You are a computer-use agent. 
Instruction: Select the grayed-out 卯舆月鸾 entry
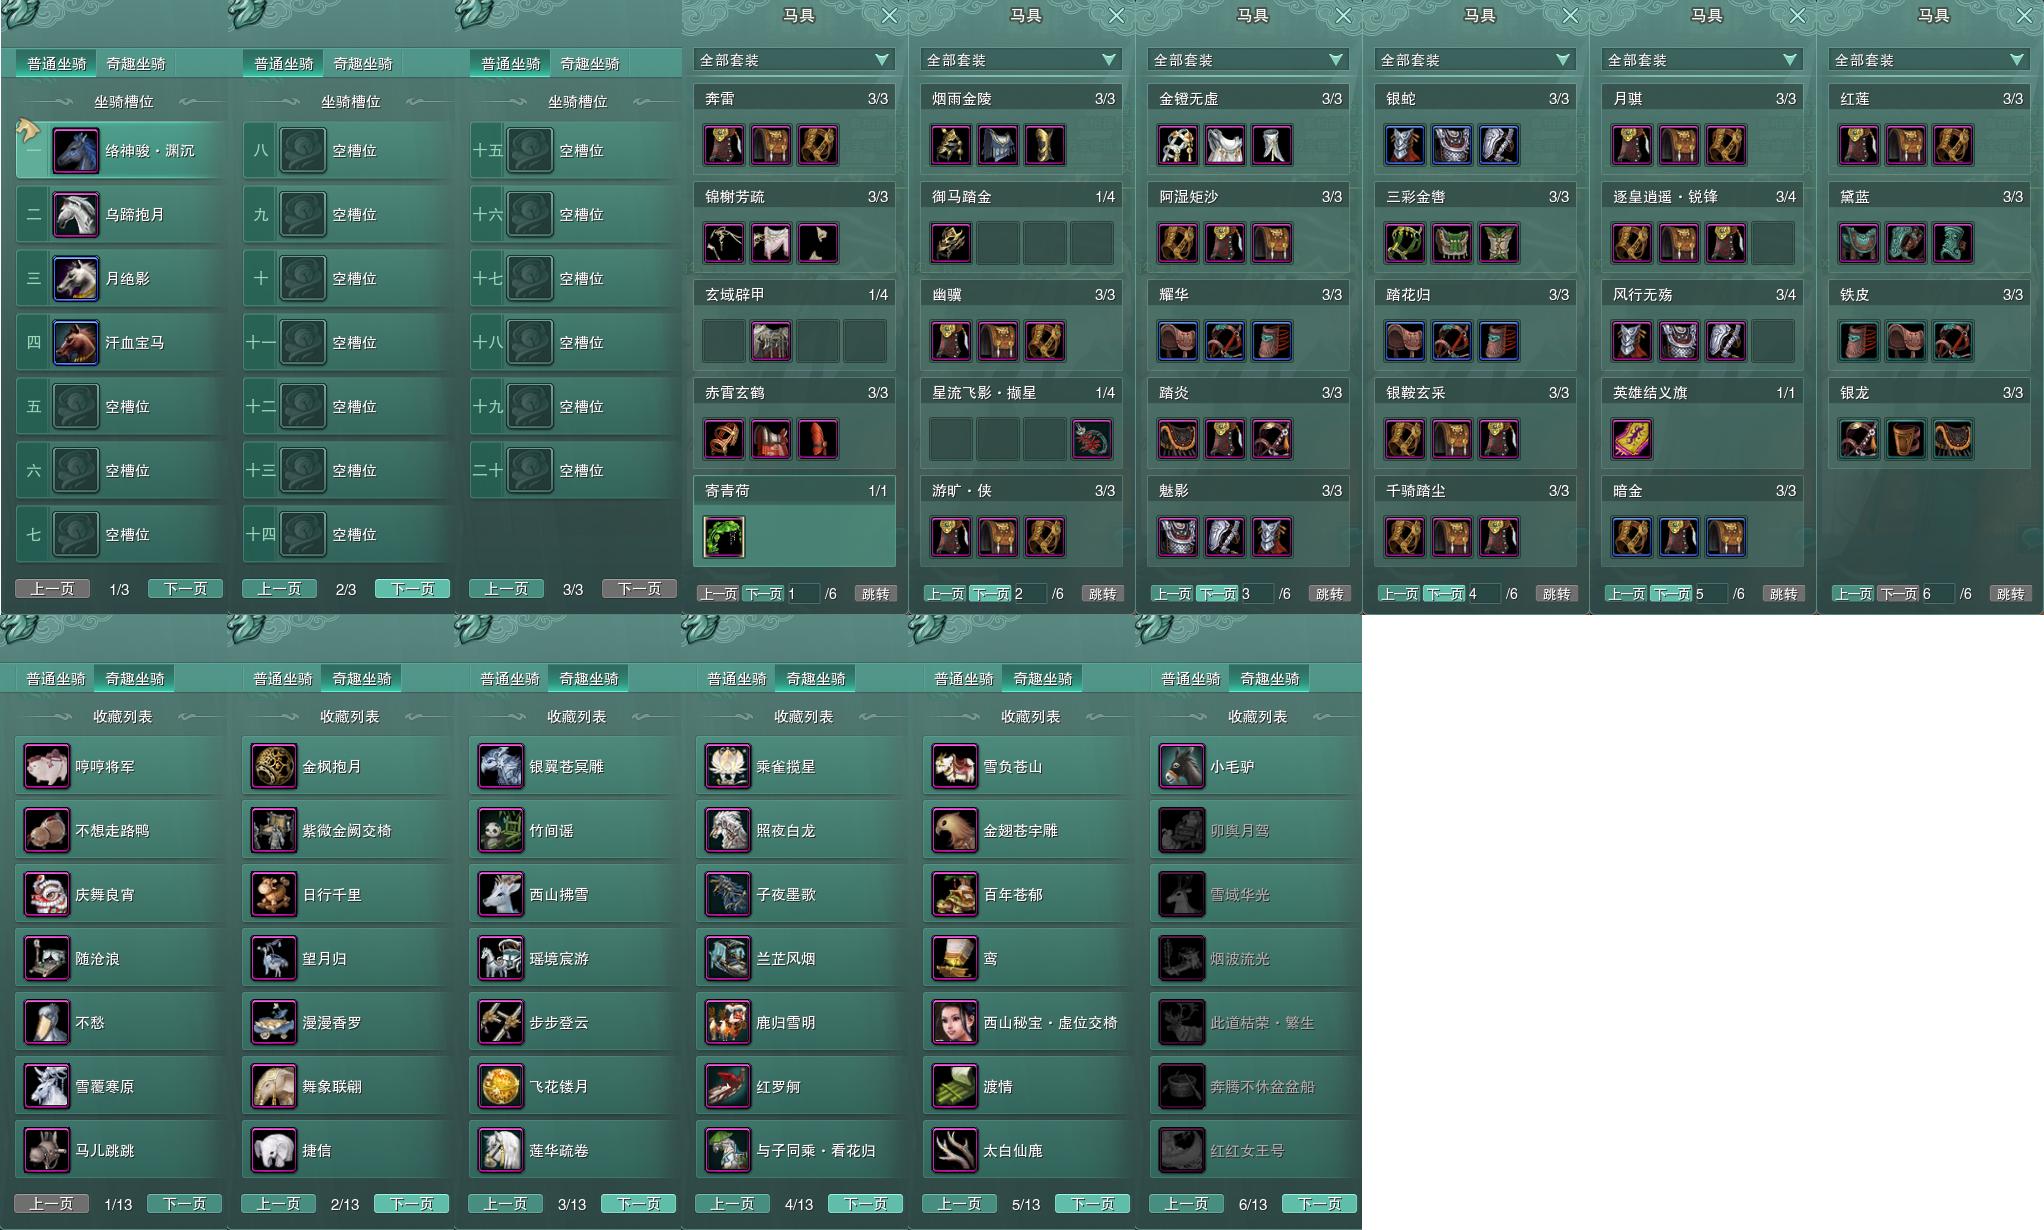point(1254,831)
